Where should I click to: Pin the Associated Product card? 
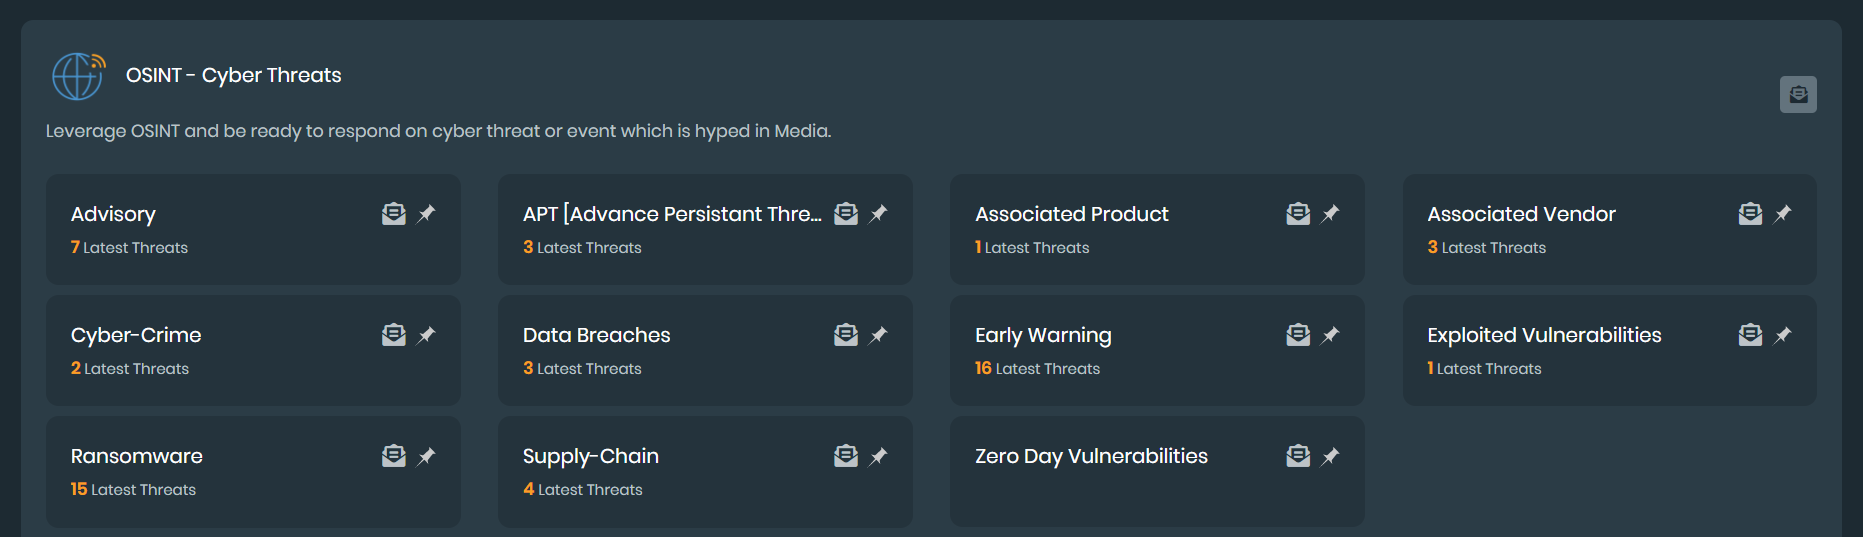pyautogui.click(x=1331, y=214)
